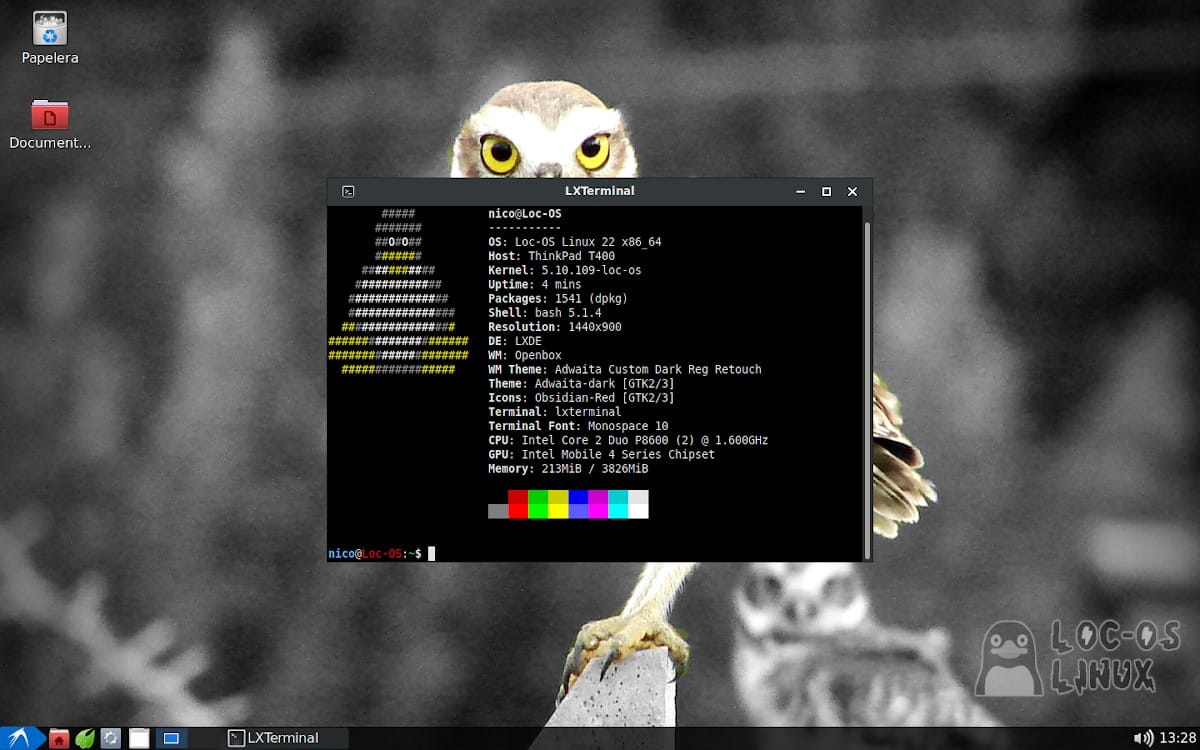Select the Papelera trash desktop icon
Image resolution: width=1200 pixels, height=750 pixels.
(x=50, y=38)
